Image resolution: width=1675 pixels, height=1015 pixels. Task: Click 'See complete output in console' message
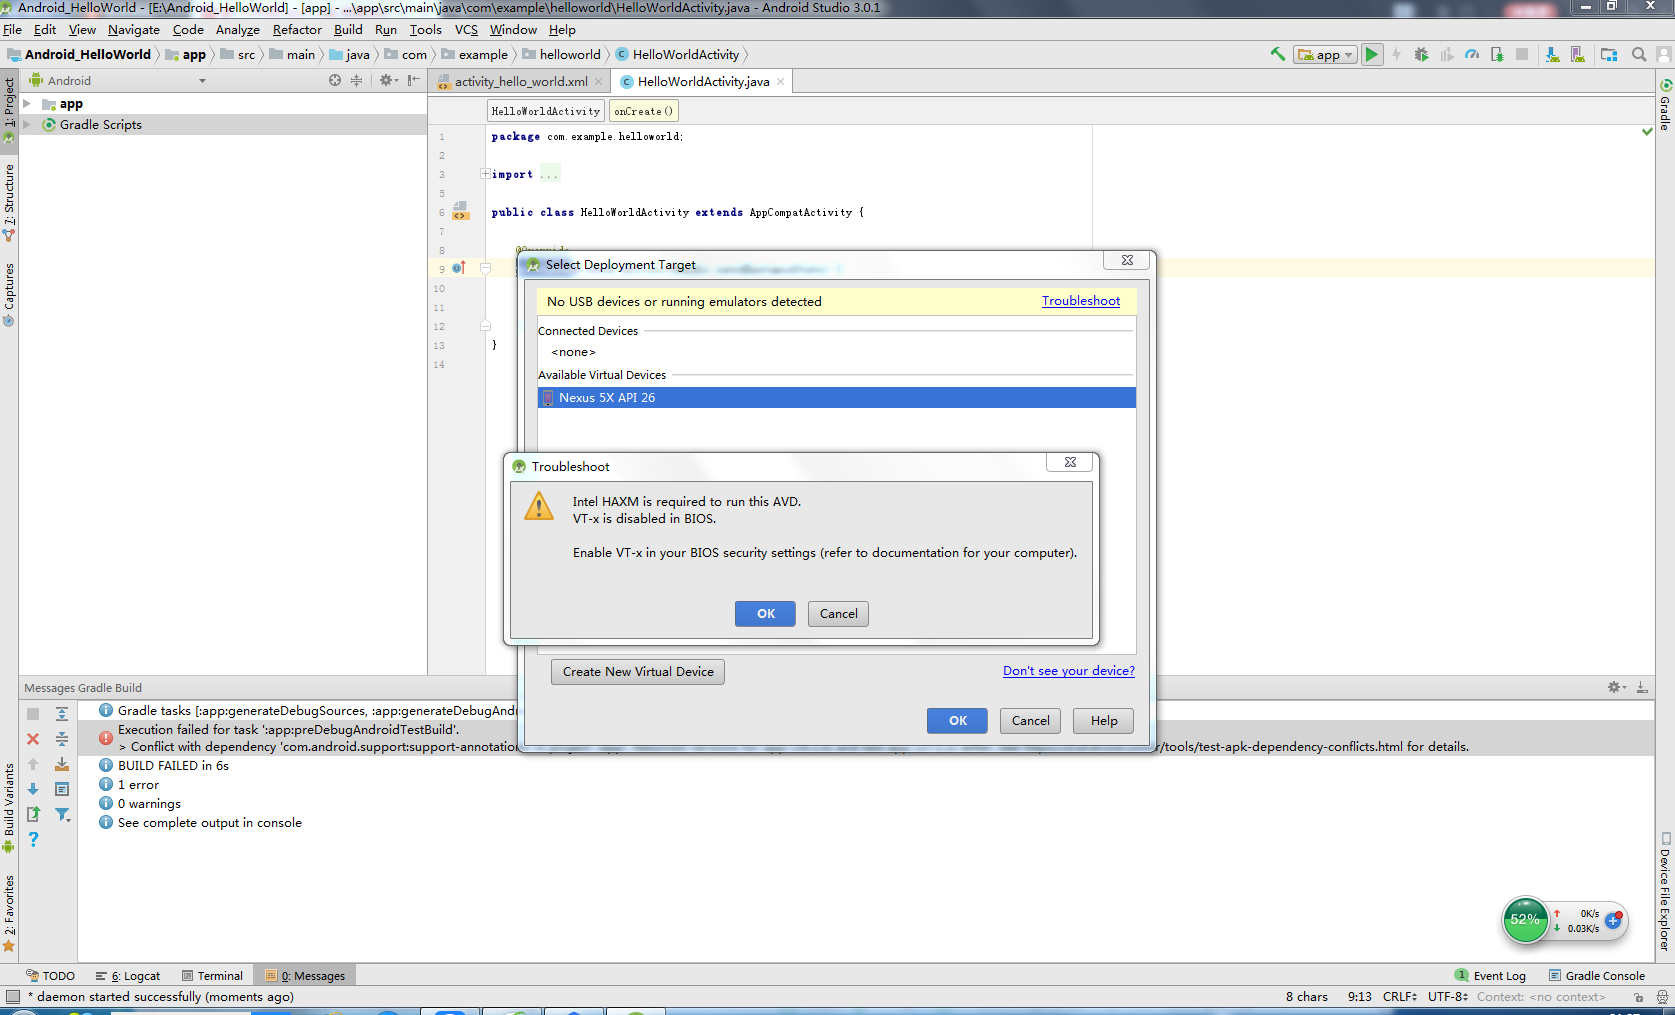pyautogui.click(x=209, y=823)
